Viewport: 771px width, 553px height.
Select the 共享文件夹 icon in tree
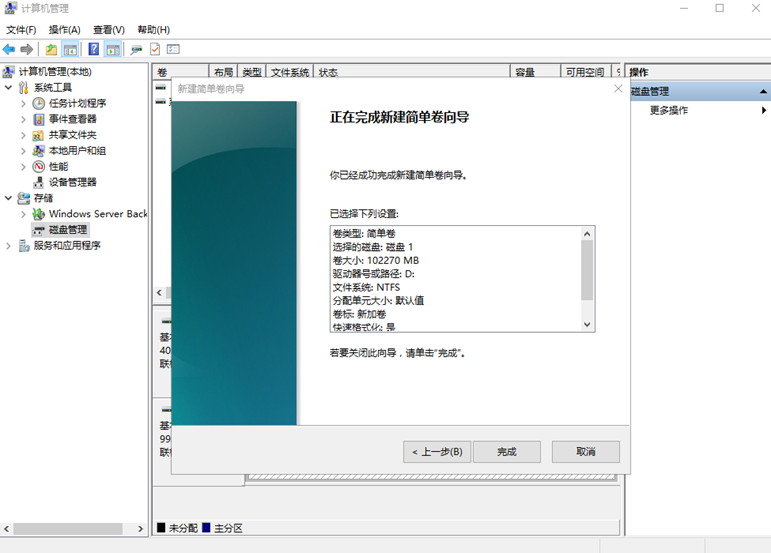coord(38,135)
